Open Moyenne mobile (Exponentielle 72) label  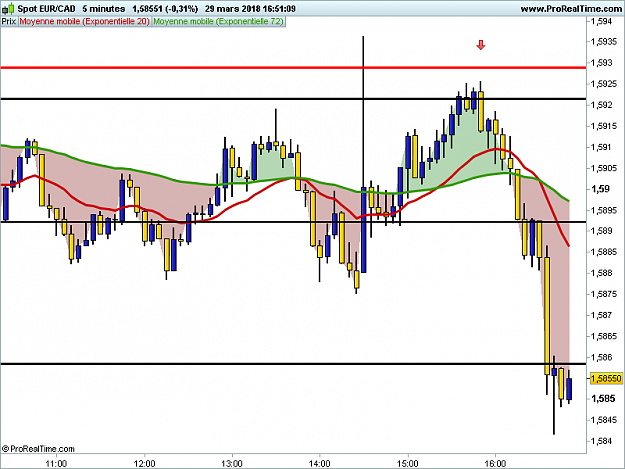[218, 21]
